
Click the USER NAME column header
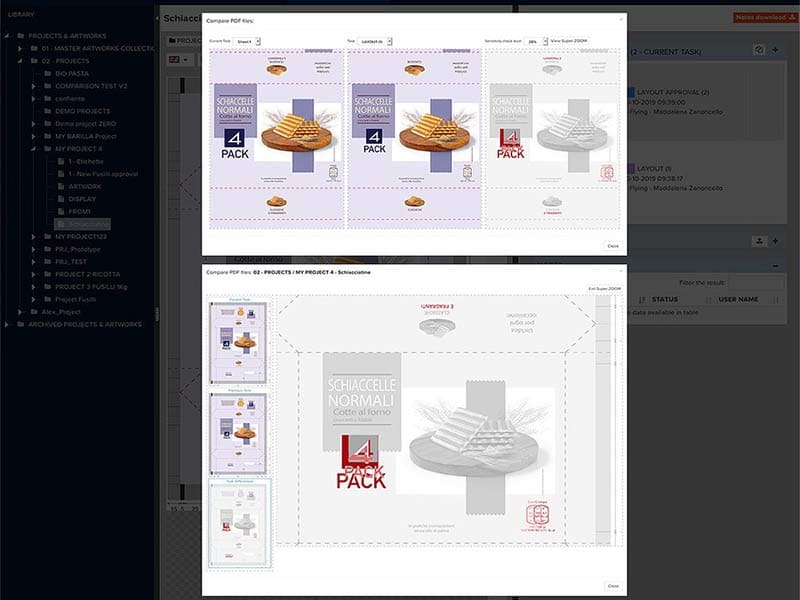(738, 299)
